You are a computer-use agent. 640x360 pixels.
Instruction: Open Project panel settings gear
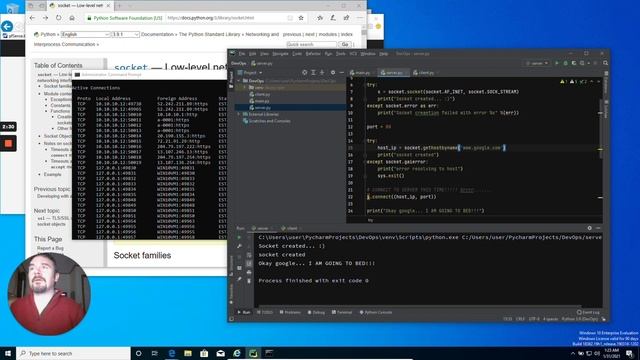(333, 73)
